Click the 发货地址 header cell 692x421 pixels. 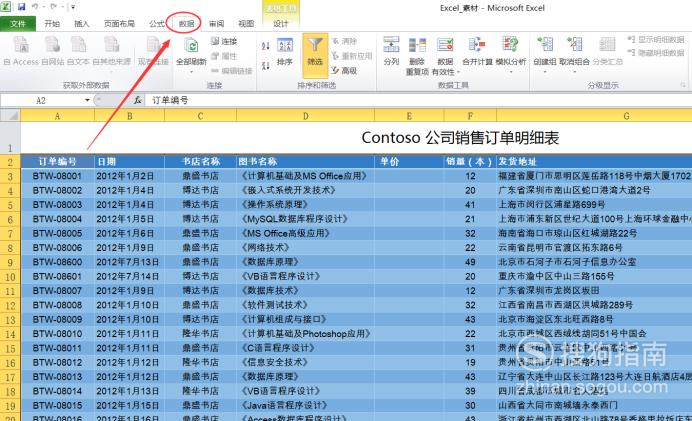[x=594, y=162]
